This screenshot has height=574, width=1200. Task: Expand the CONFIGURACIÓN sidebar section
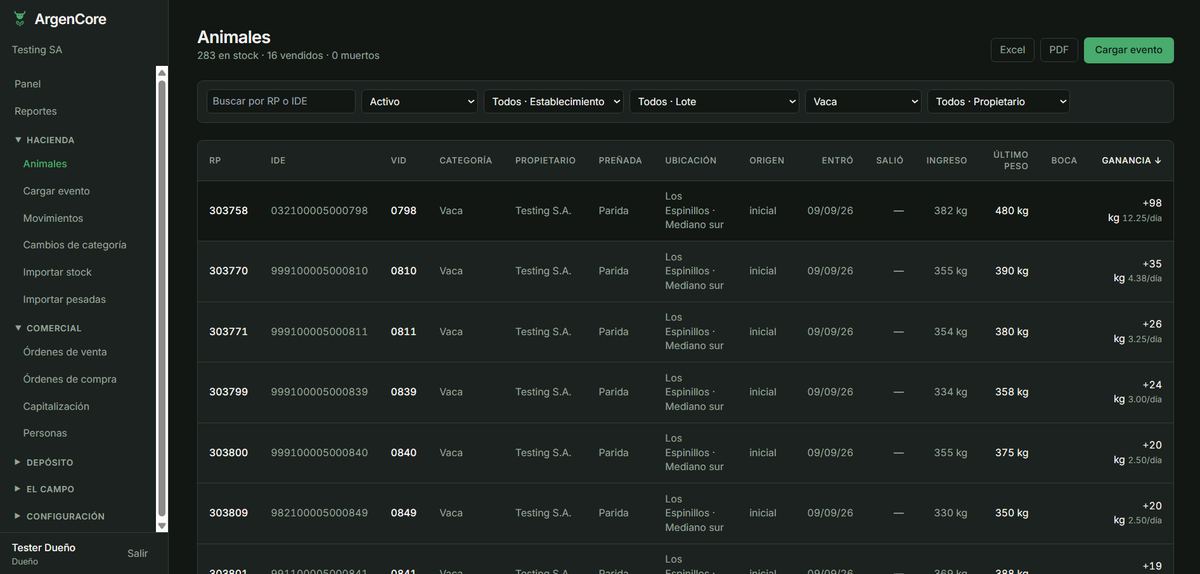(59, 516)
